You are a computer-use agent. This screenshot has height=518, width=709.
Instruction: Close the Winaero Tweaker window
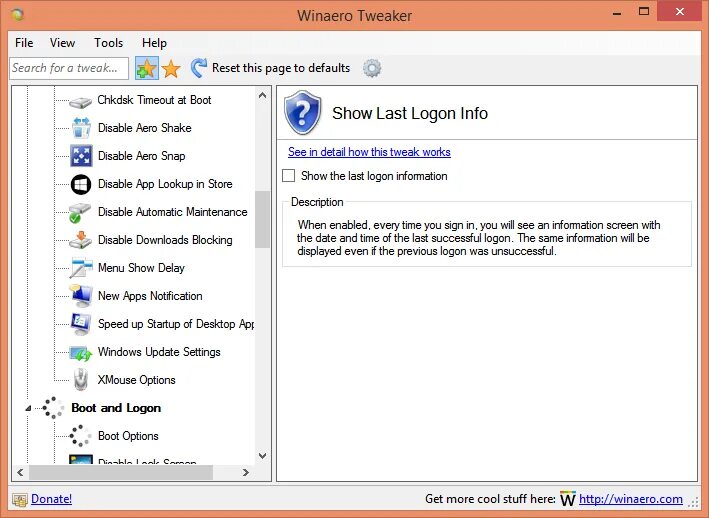pos(680,12)
